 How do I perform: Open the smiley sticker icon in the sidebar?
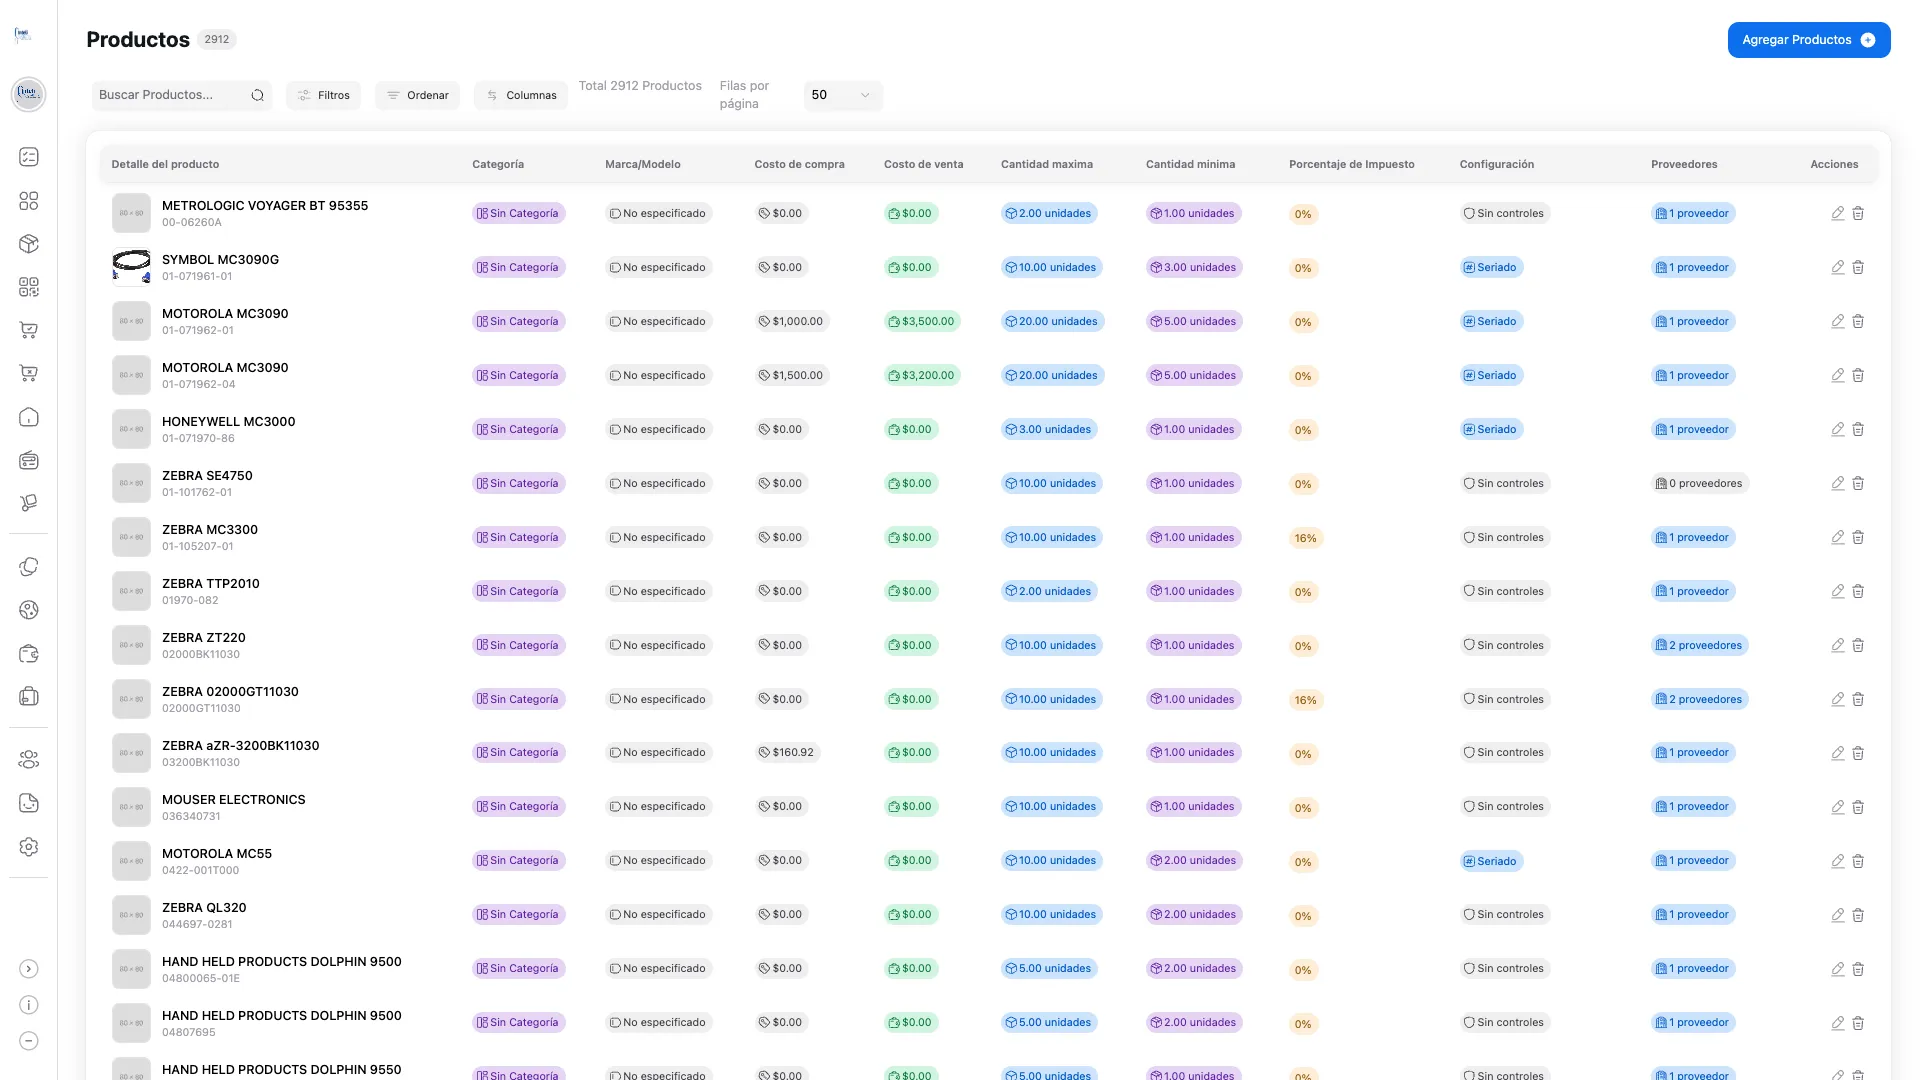point(29,803)
